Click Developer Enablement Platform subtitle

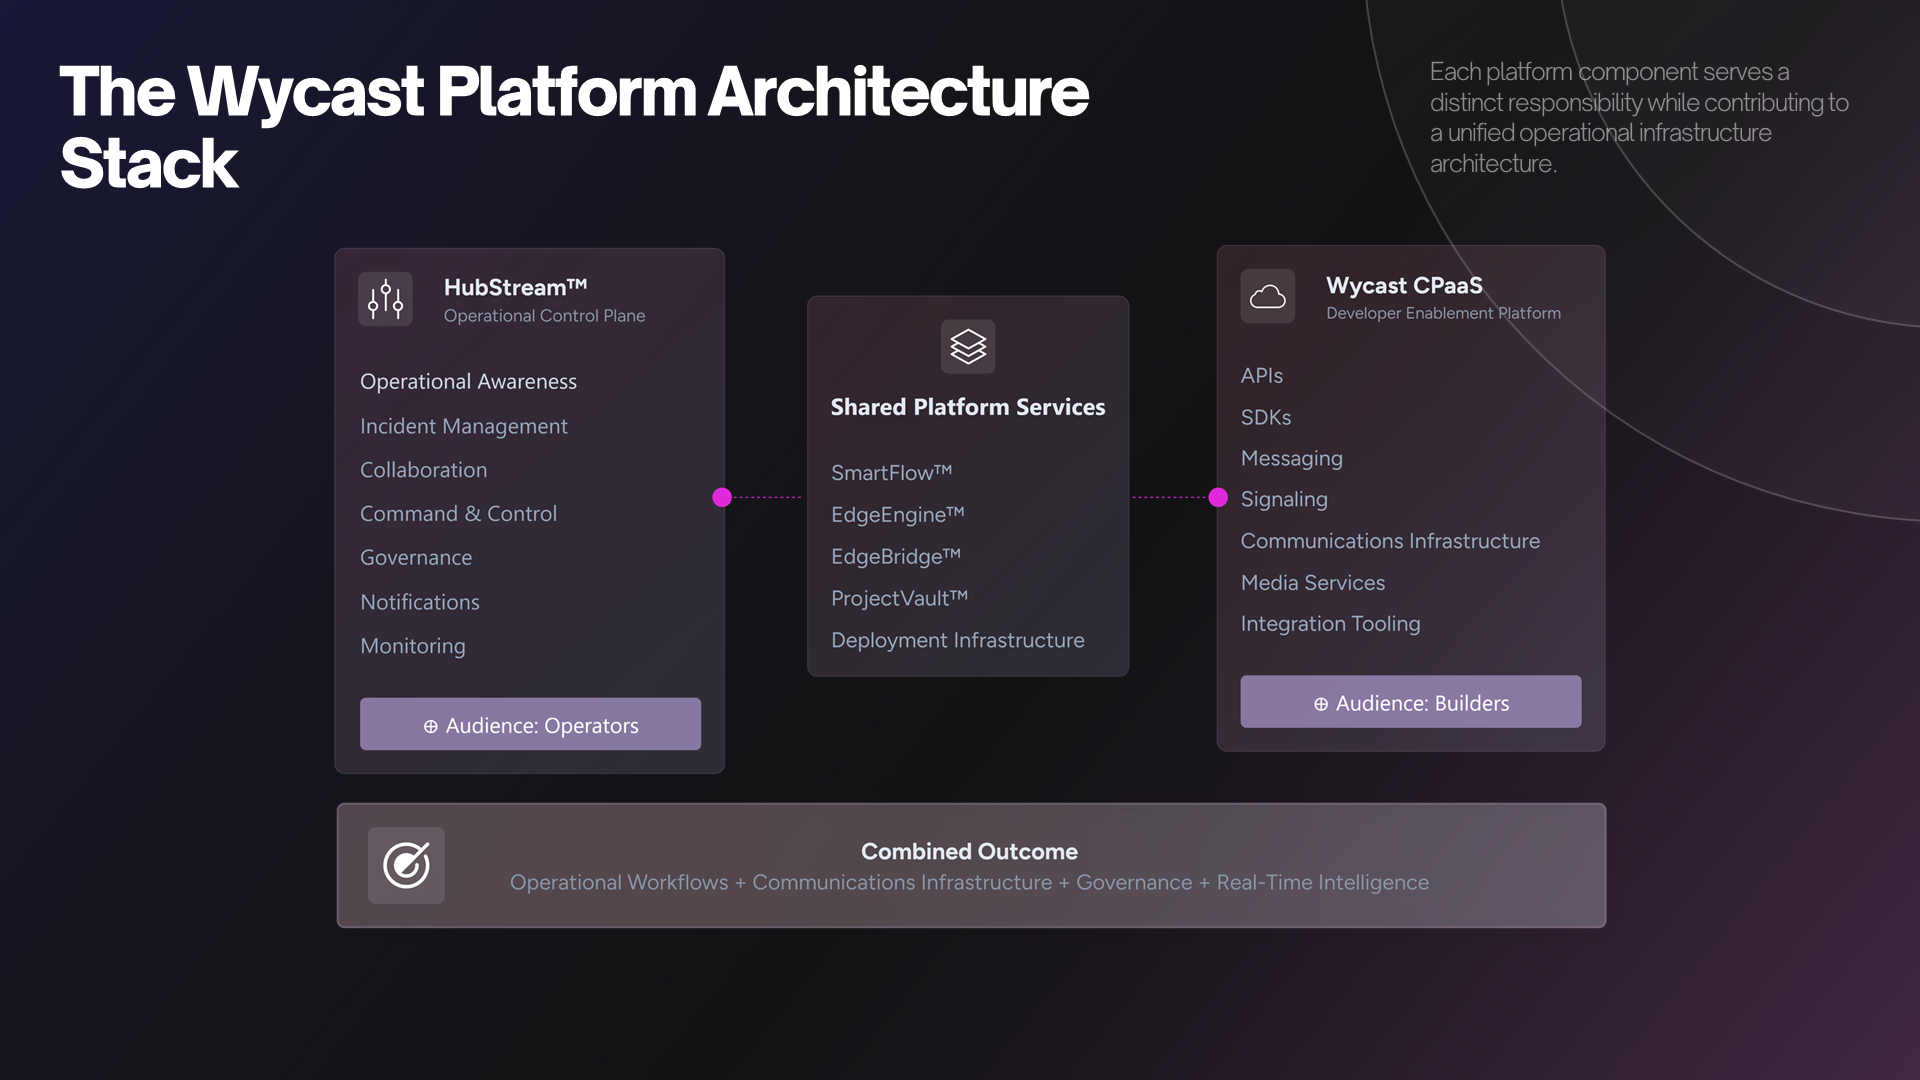(x=1443, y=314)
